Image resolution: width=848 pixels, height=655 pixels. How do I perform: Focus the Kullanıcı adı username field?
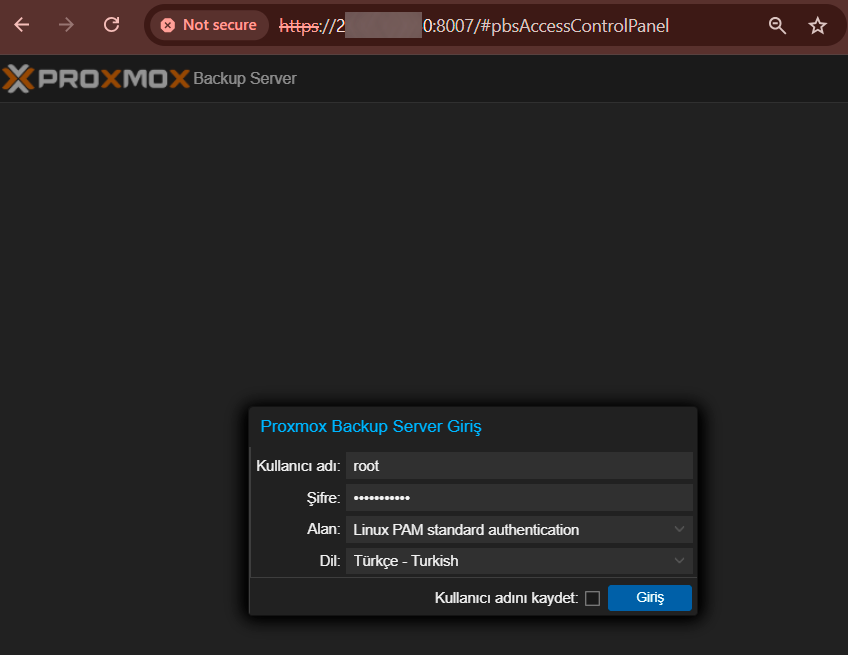[519, 466]
